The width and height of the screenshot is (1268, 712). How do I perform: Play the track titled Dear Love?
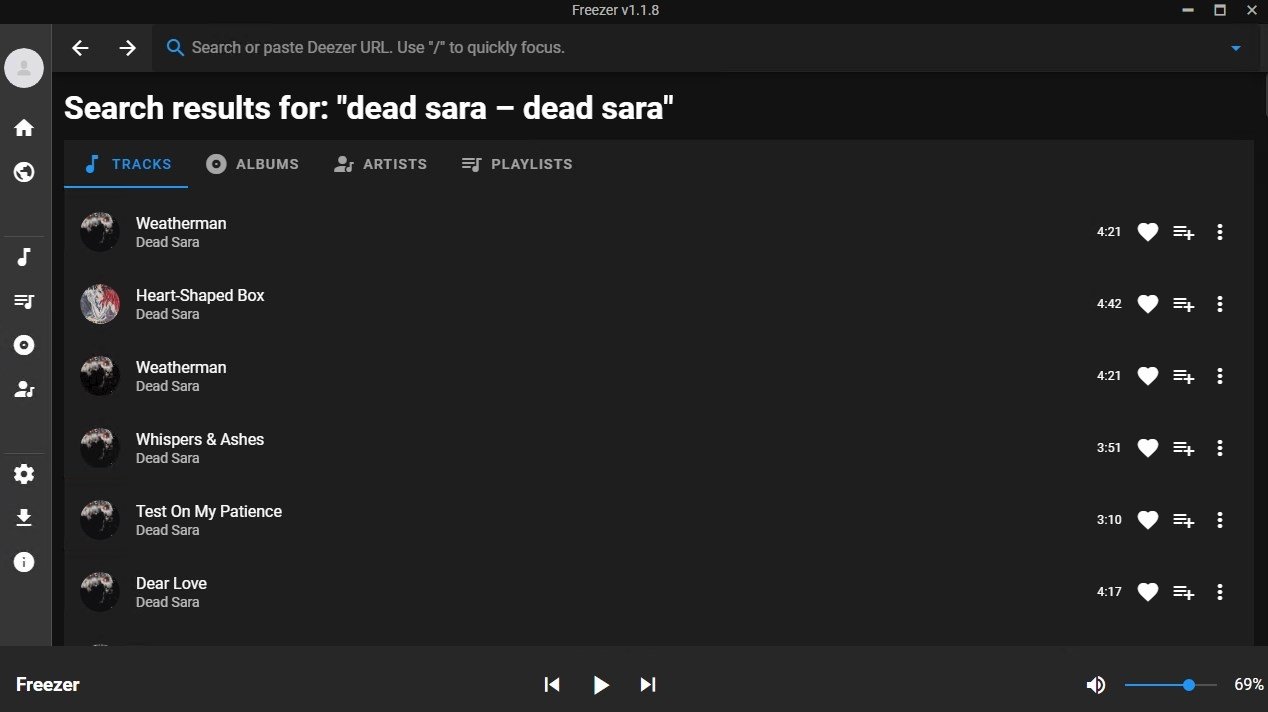click(171, 583)
